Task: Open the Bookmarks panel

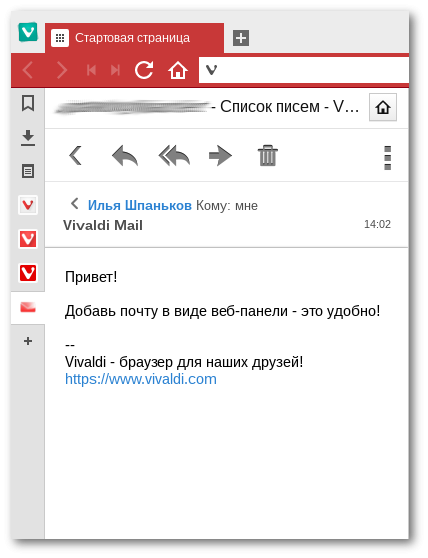Action: point(28,103)
